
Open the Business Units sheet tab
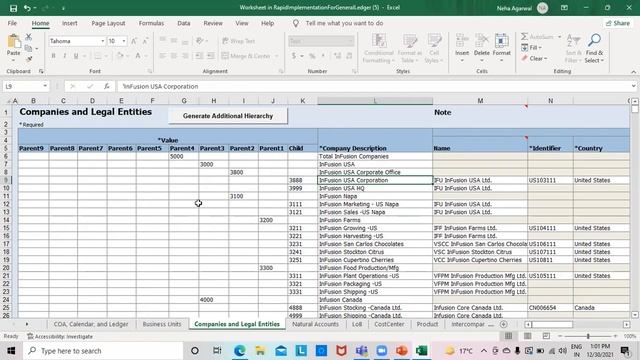(x=162, y=324)
